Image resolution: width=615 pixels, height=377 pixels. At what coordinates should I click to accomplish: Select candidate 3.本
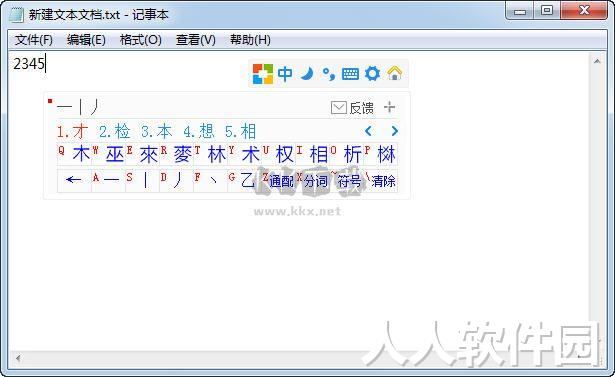click(x=156, y=131)
